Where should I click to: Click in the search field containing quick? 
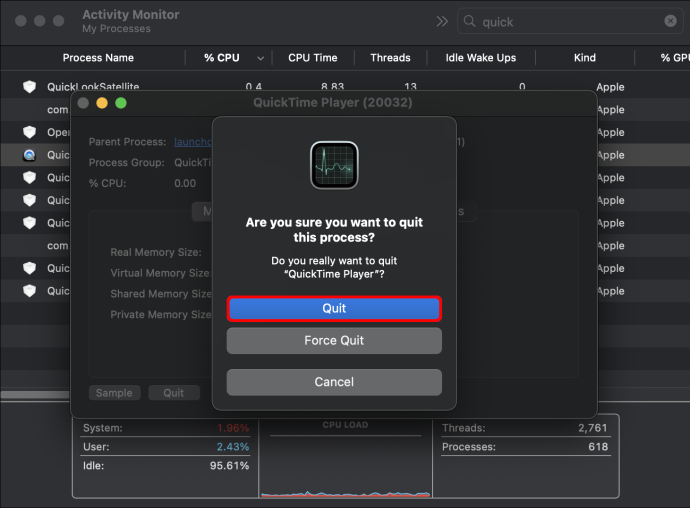point(570,21)
